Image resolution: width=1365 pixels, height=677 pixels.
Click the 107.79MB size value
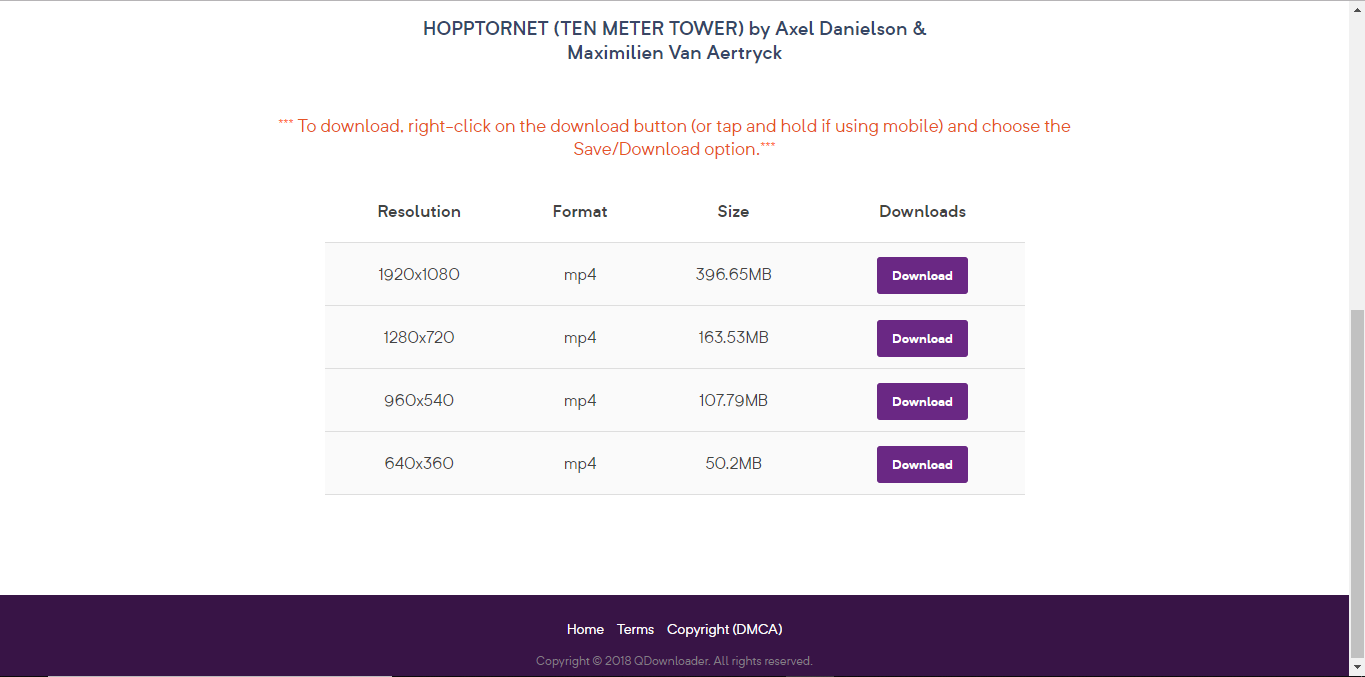pos(733,400)
